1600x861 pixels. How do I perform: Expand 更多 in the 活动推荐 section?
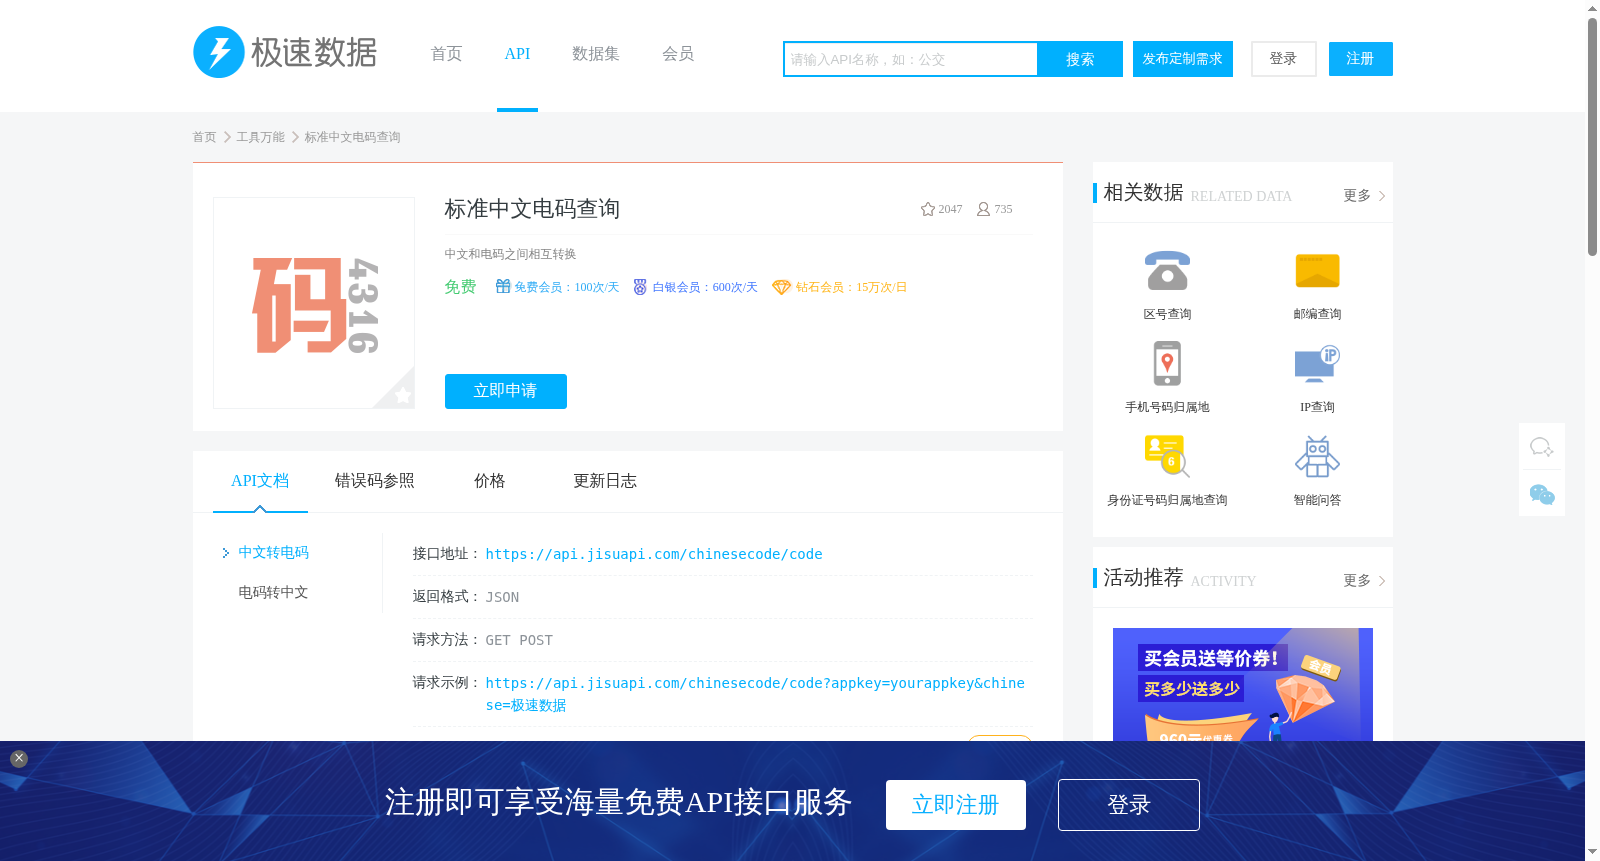pos(1364,581)
